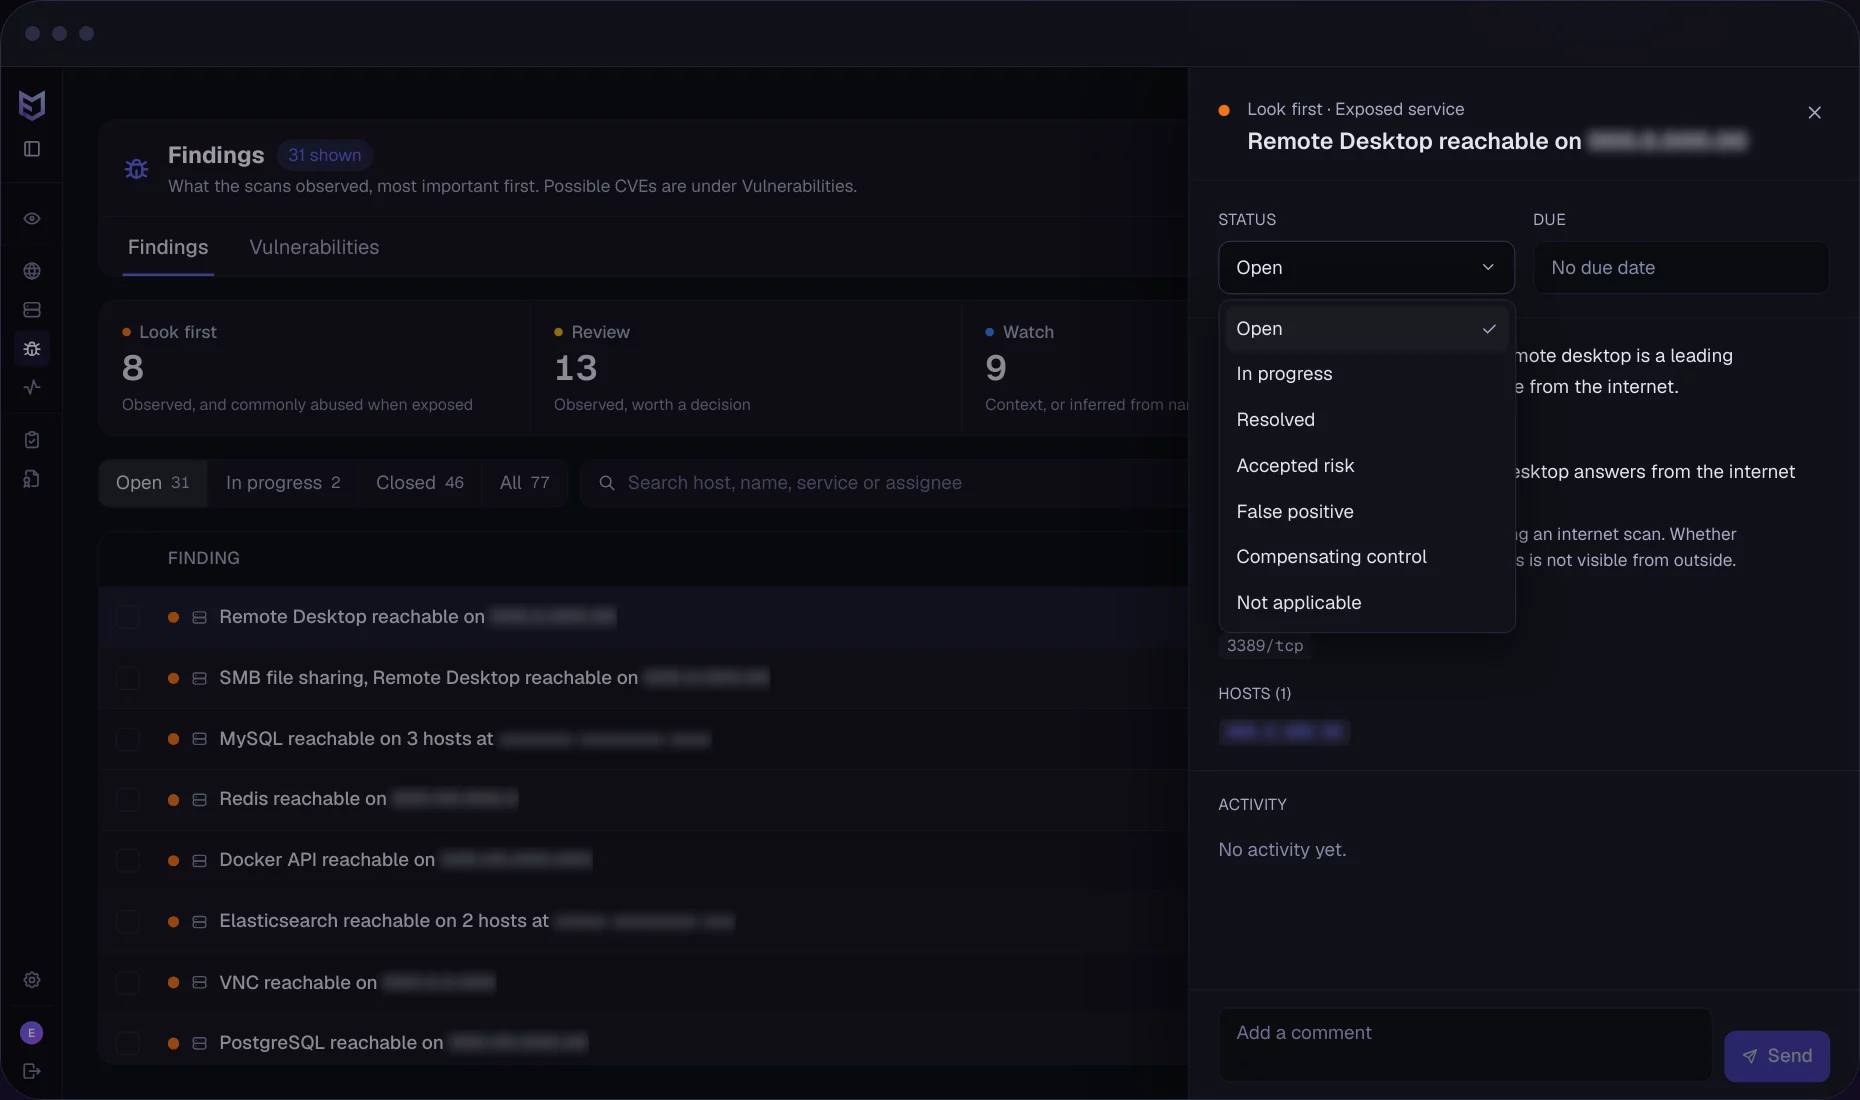Open the report document icon in sidebar
Image resolution: width=1860 pixels, height=1100 pixels.
click(32, 479)
